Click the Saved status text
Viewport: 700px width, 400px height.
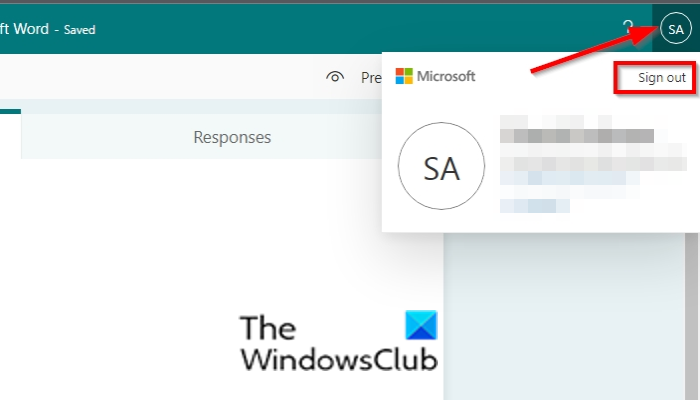point(79,30)
